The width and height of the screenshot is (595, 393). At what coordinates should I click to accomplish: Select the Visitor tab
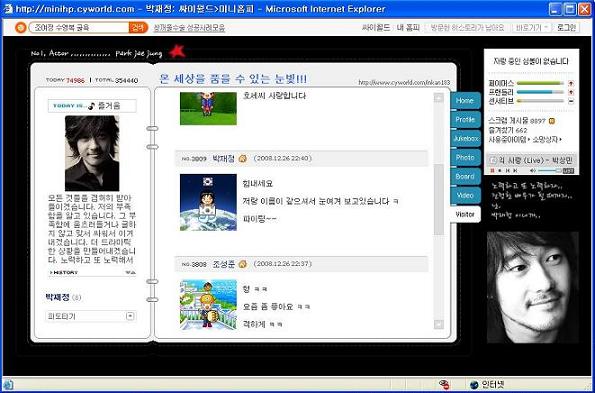coord(465,215)
